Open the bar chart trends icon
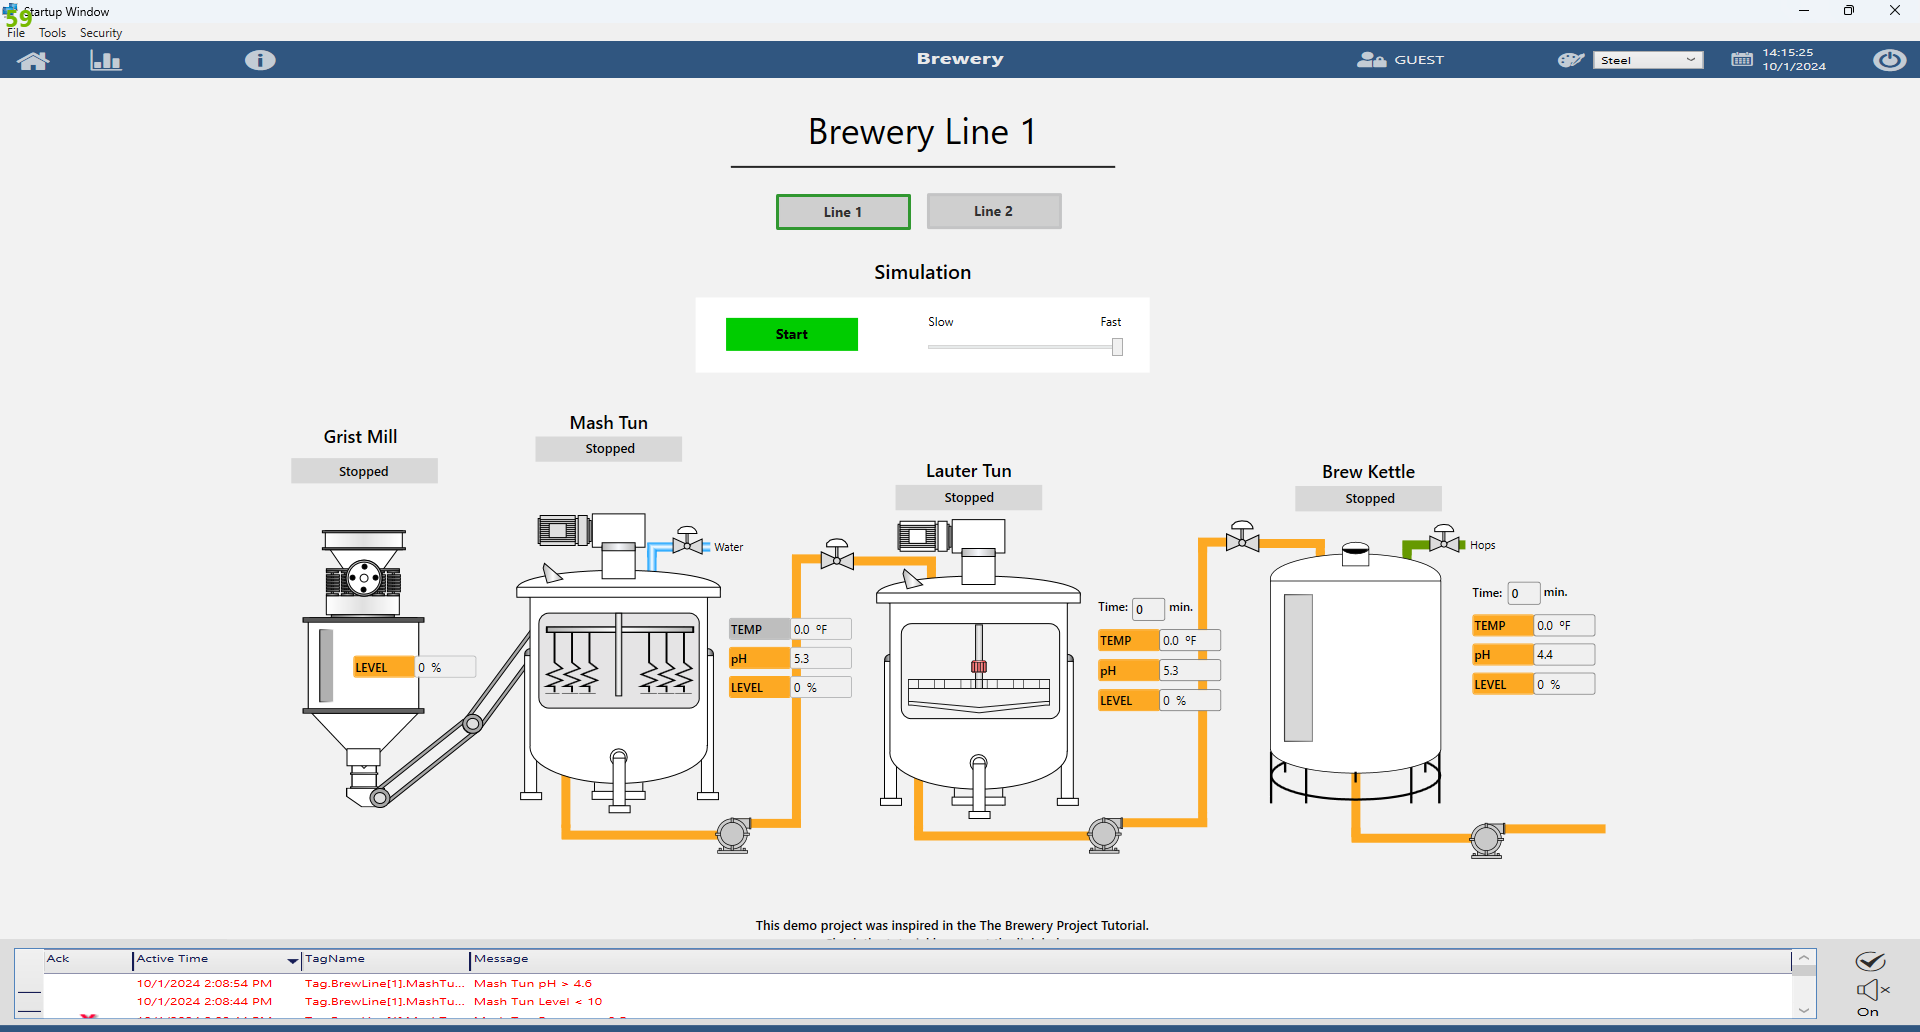This screenshot has height=1032, width=1920. (x=105, y=61)
